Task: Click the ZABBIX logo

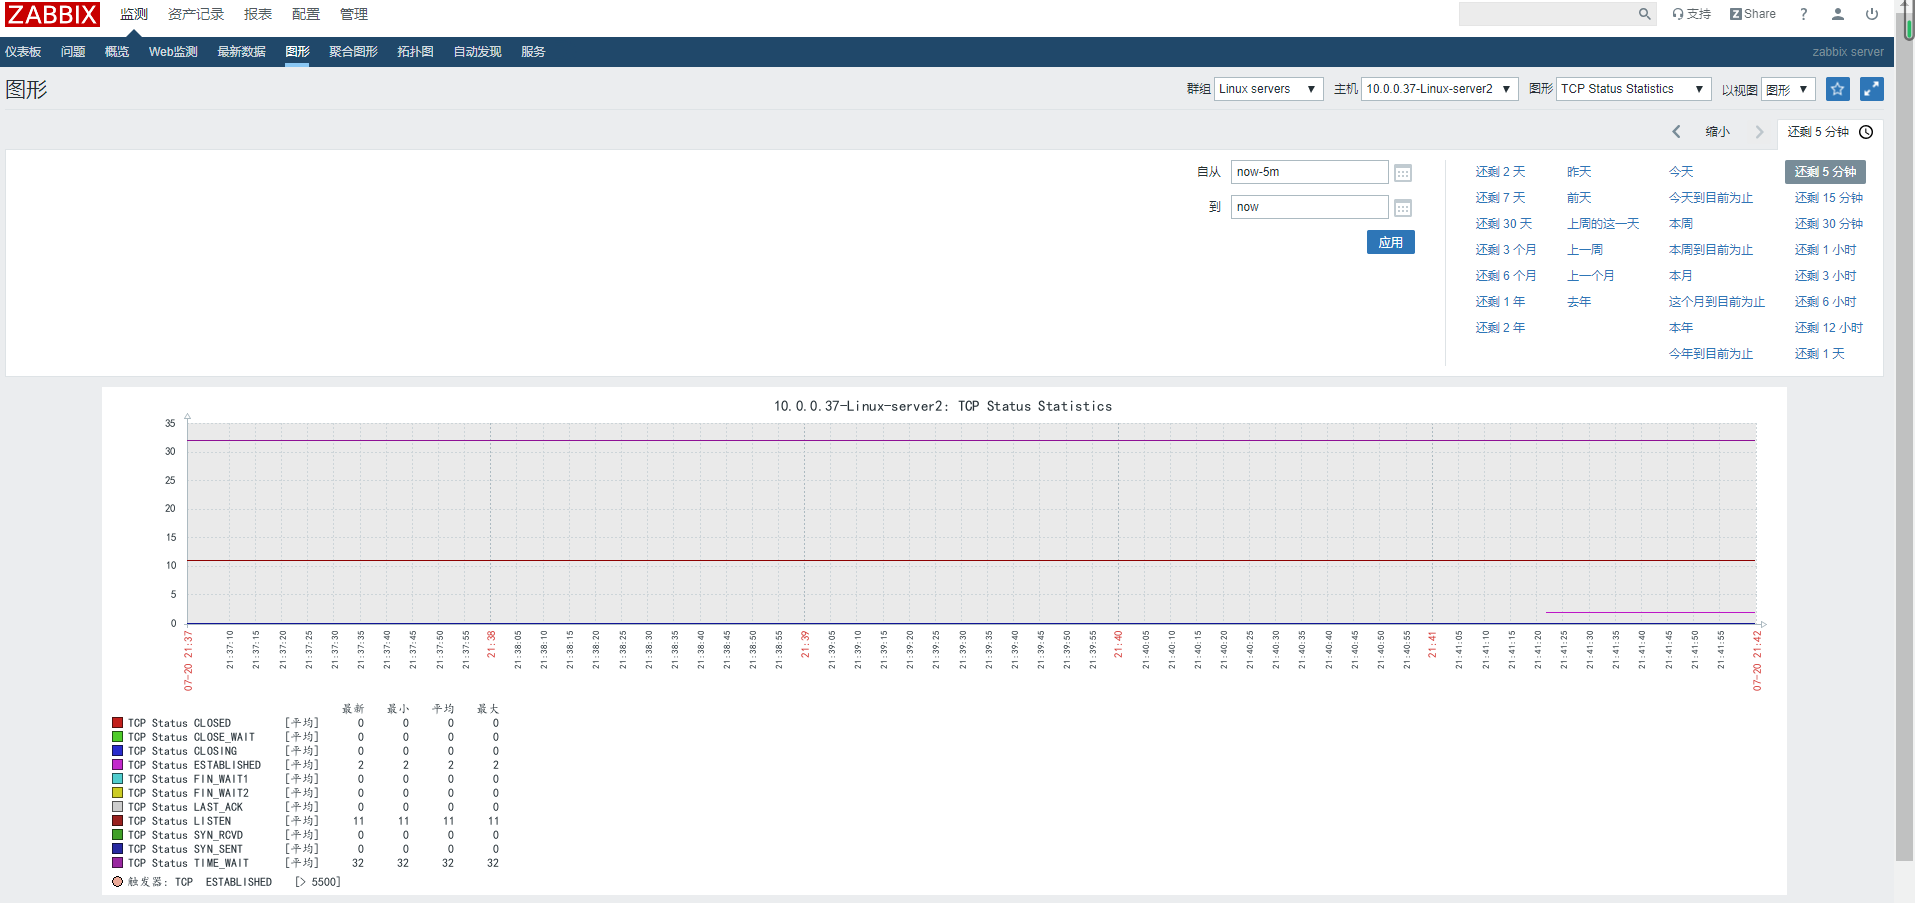Action: click(x=52, y=15)
